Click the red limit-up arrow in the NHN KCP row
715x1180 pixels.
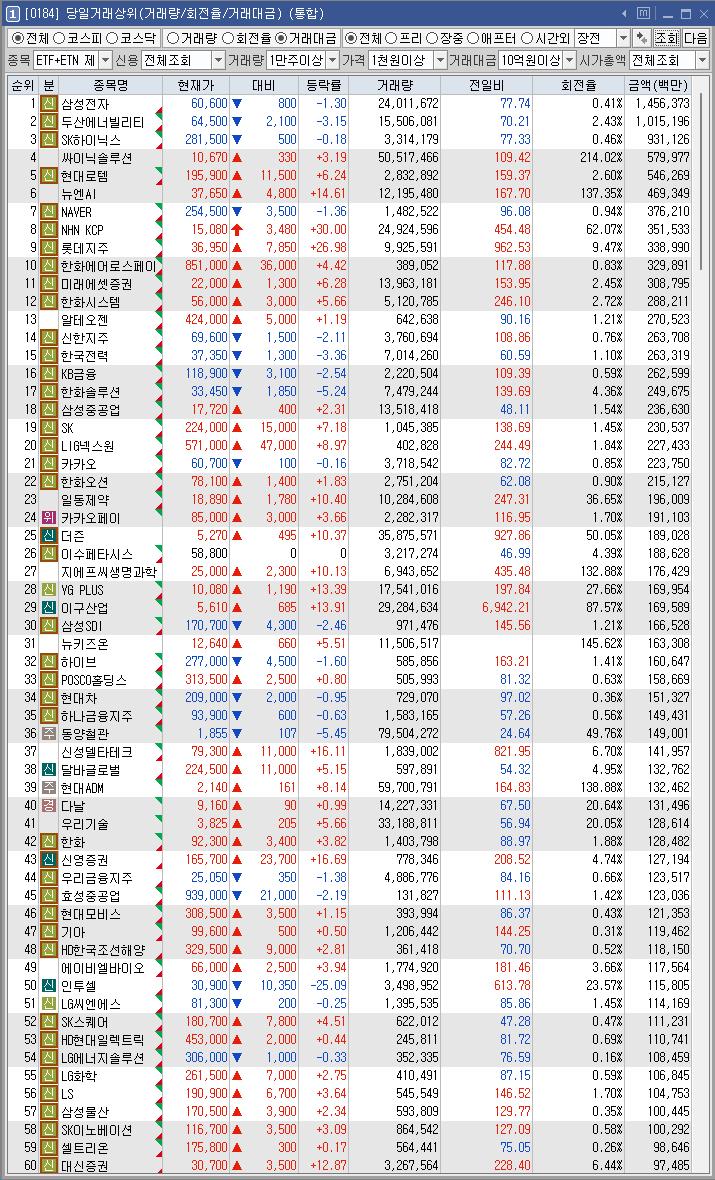[236, 230]
